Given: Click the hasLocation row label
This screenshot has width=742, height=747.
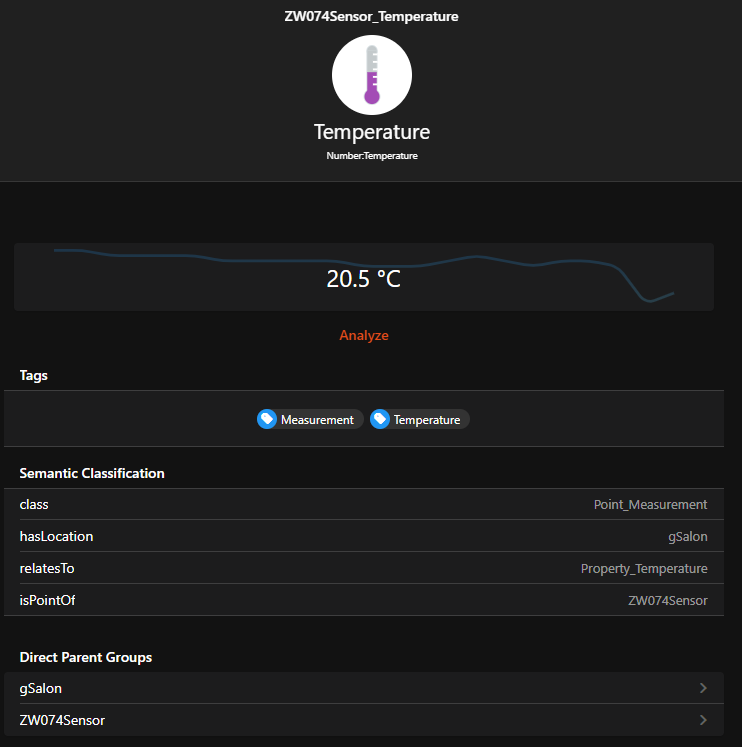Looking at the screenshot, I should click(56, 536).
